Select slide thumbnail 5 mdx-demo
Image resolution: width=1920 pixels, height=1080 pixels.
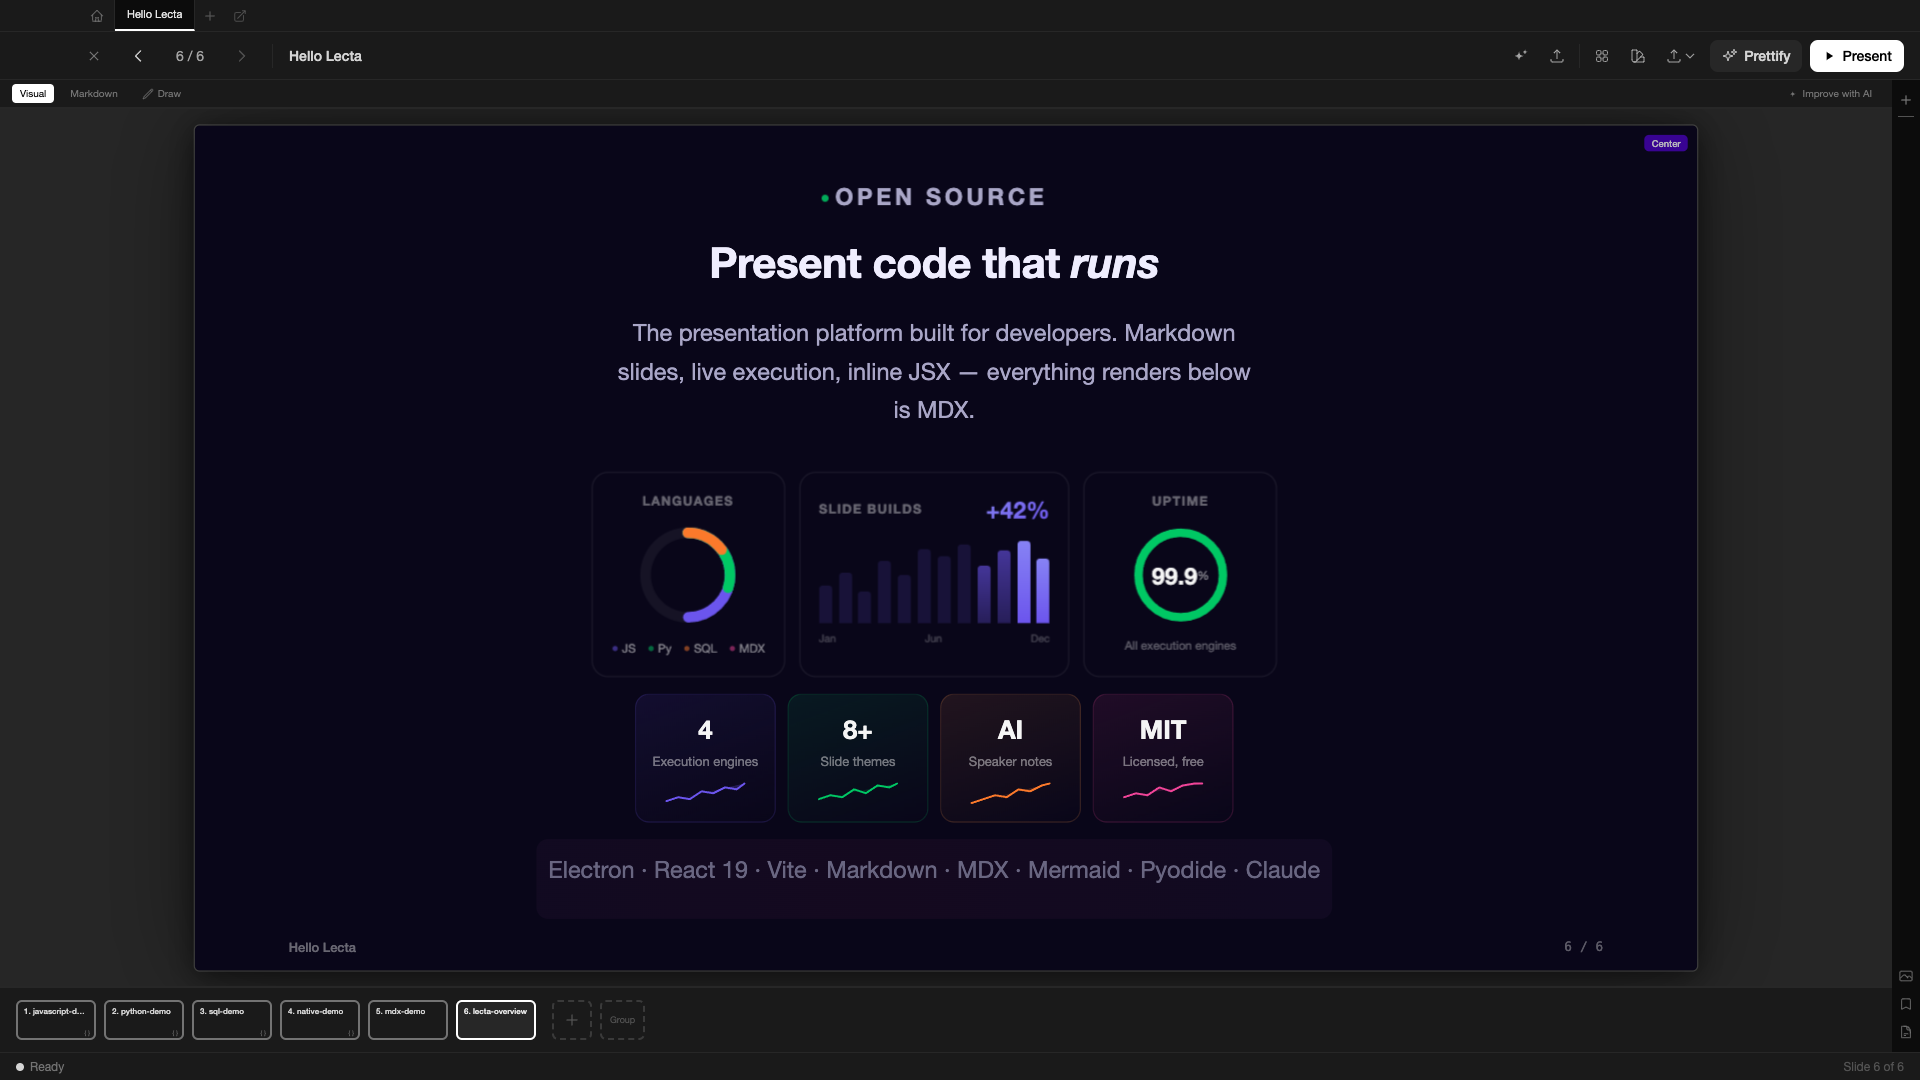(x=408, y=1020)
